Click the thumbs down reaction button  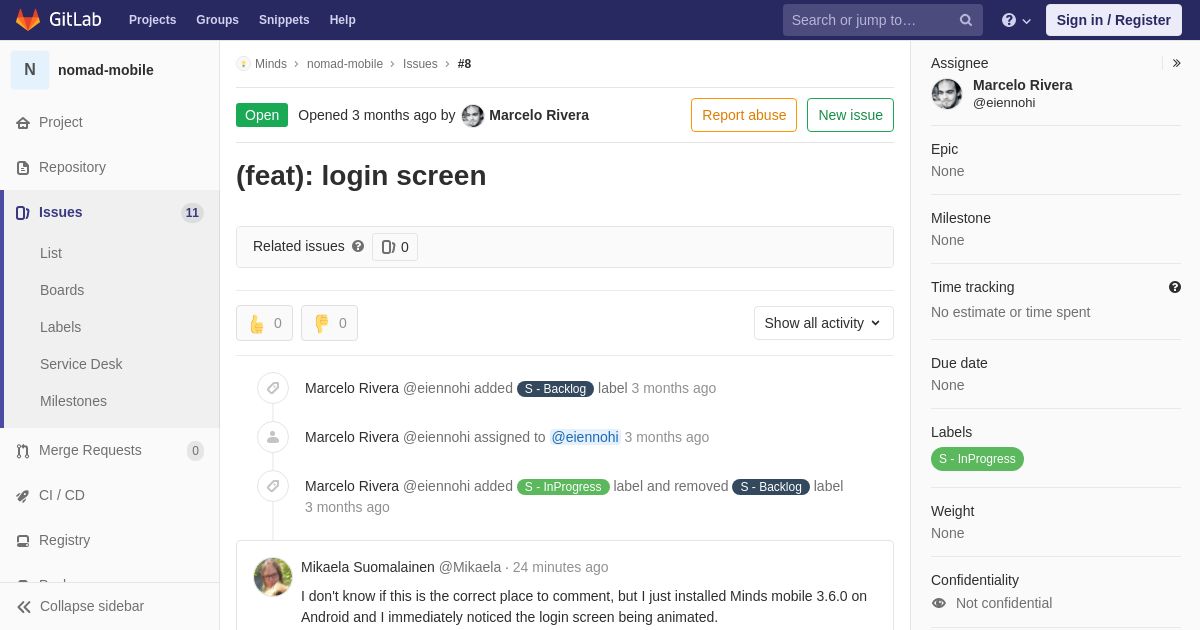pyautogui.click(x=329, y=323)
